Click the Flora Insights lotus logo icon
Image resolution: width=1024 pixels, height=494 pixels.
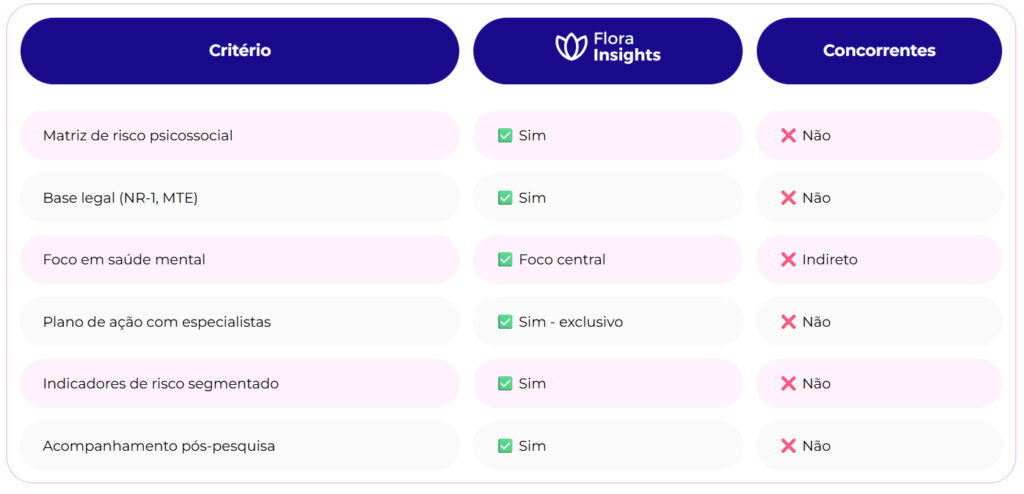[x=571, y=47]
